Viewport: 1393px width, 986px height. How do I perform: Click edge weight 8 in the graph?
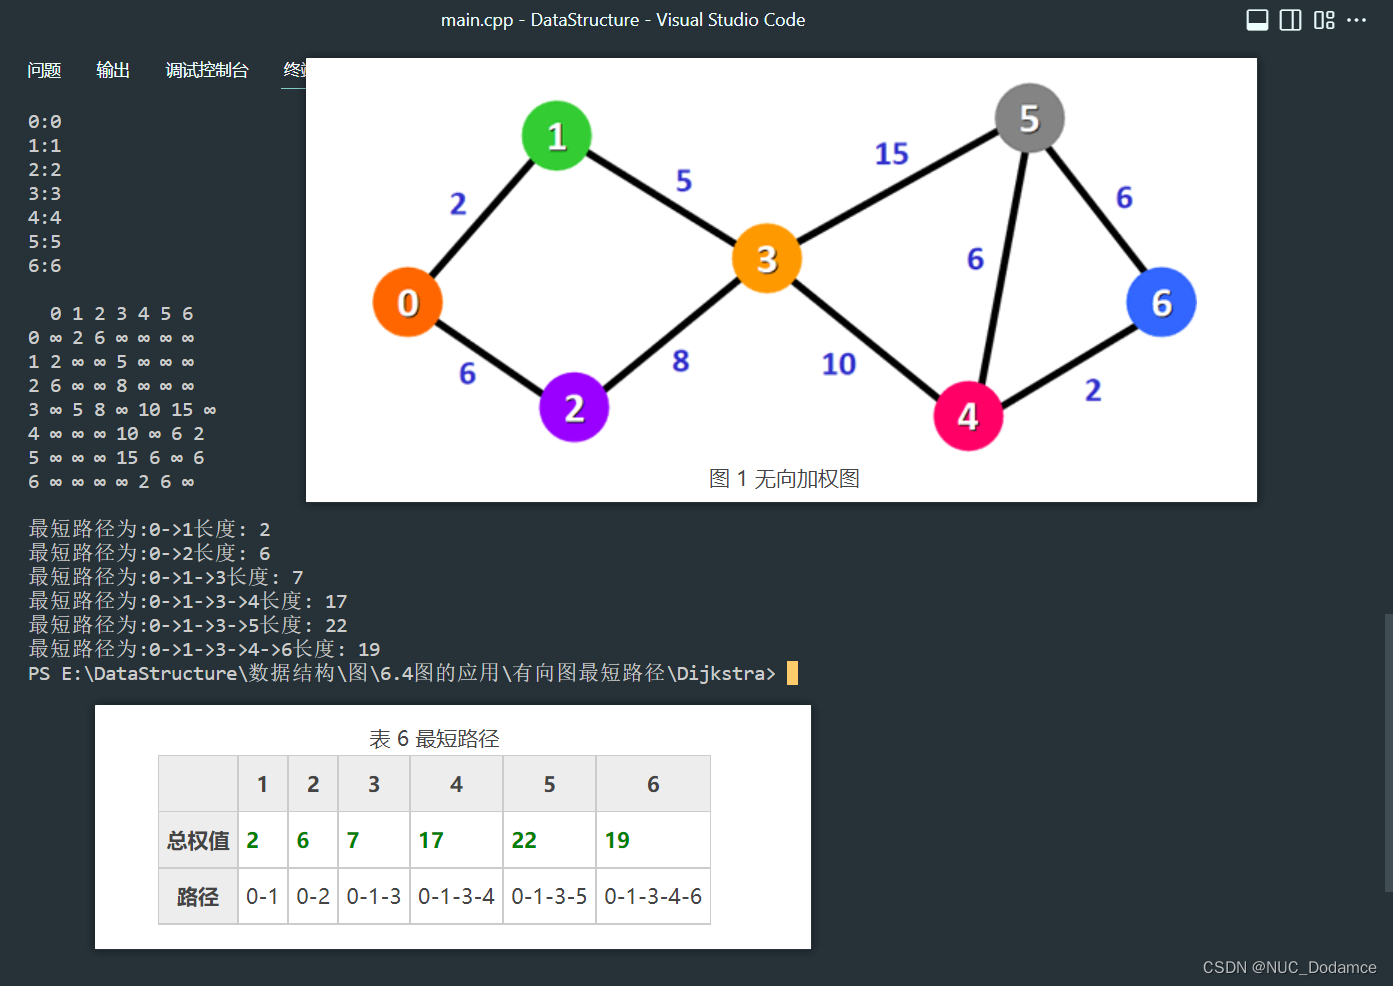pyautogui.click(x=681, y=361)
